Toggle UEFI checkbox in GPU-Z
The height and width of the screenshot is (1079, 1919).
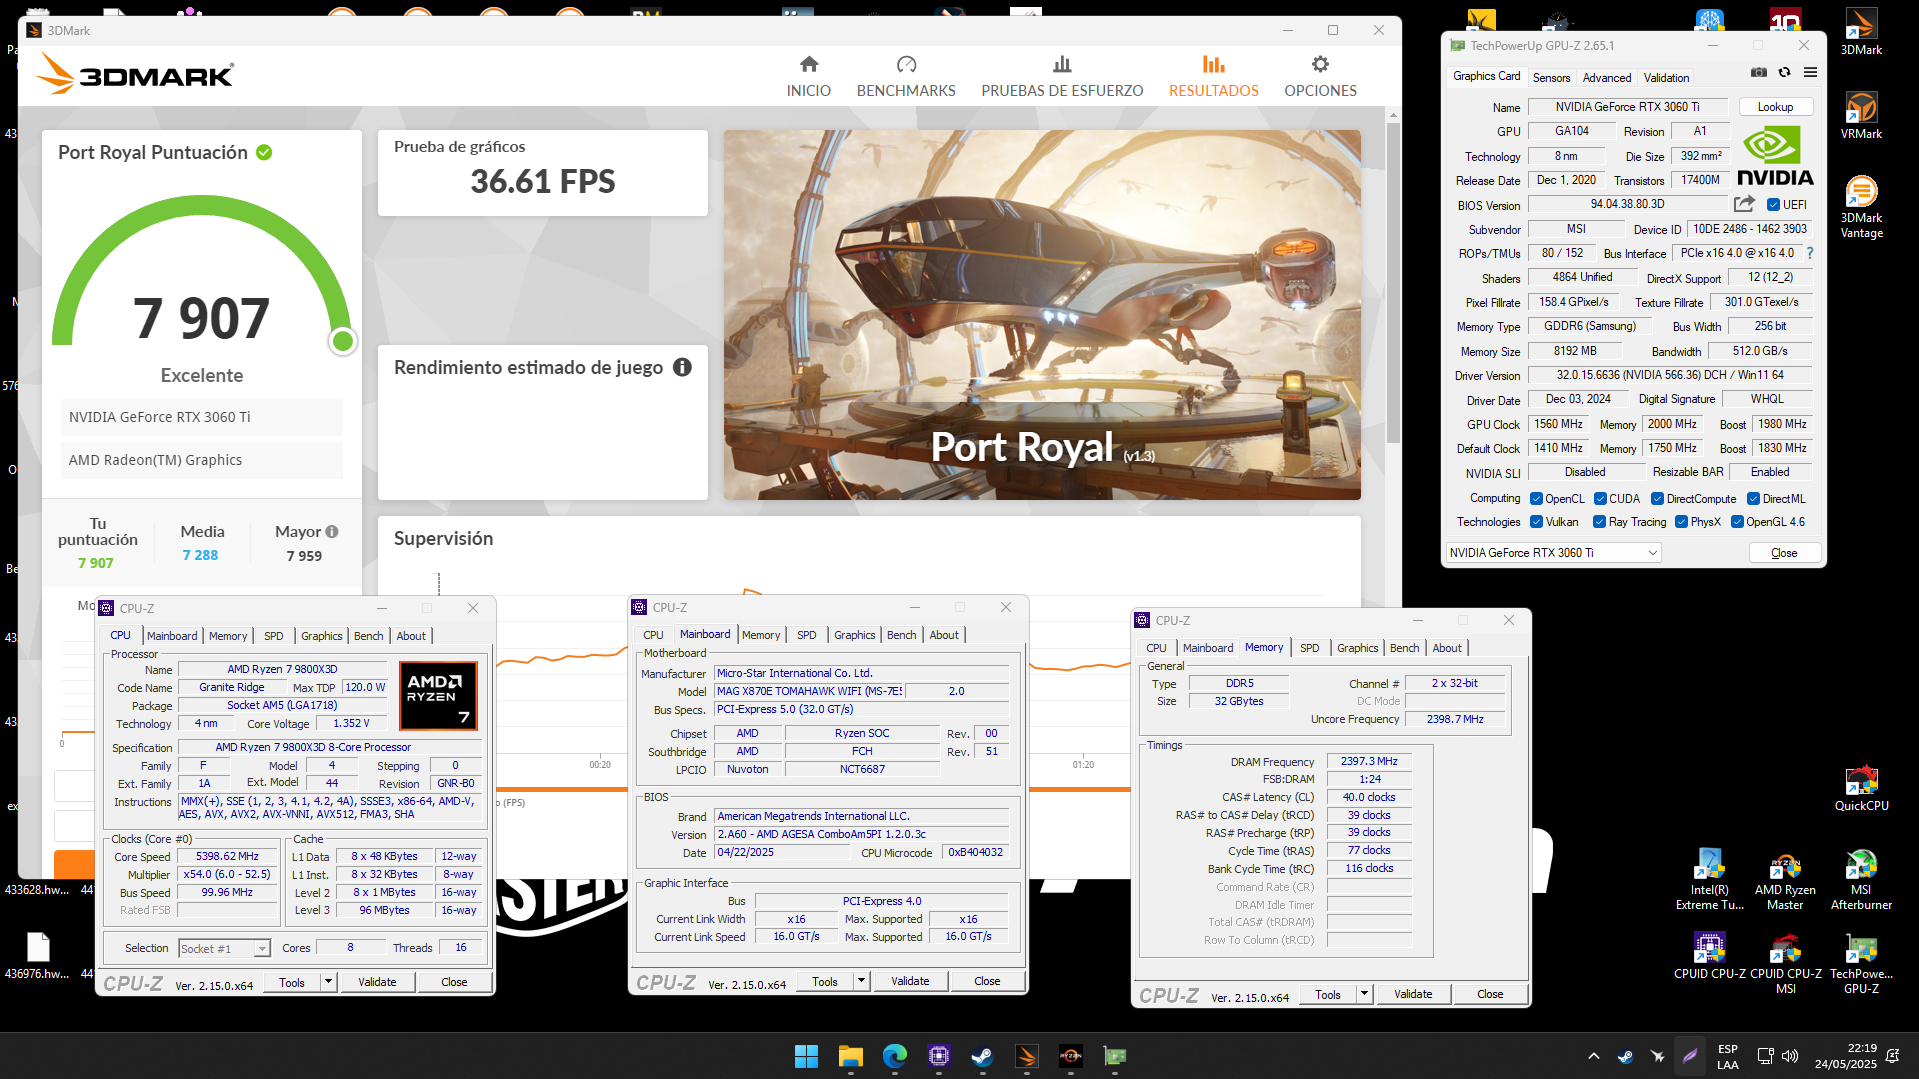pos(1773,205)
